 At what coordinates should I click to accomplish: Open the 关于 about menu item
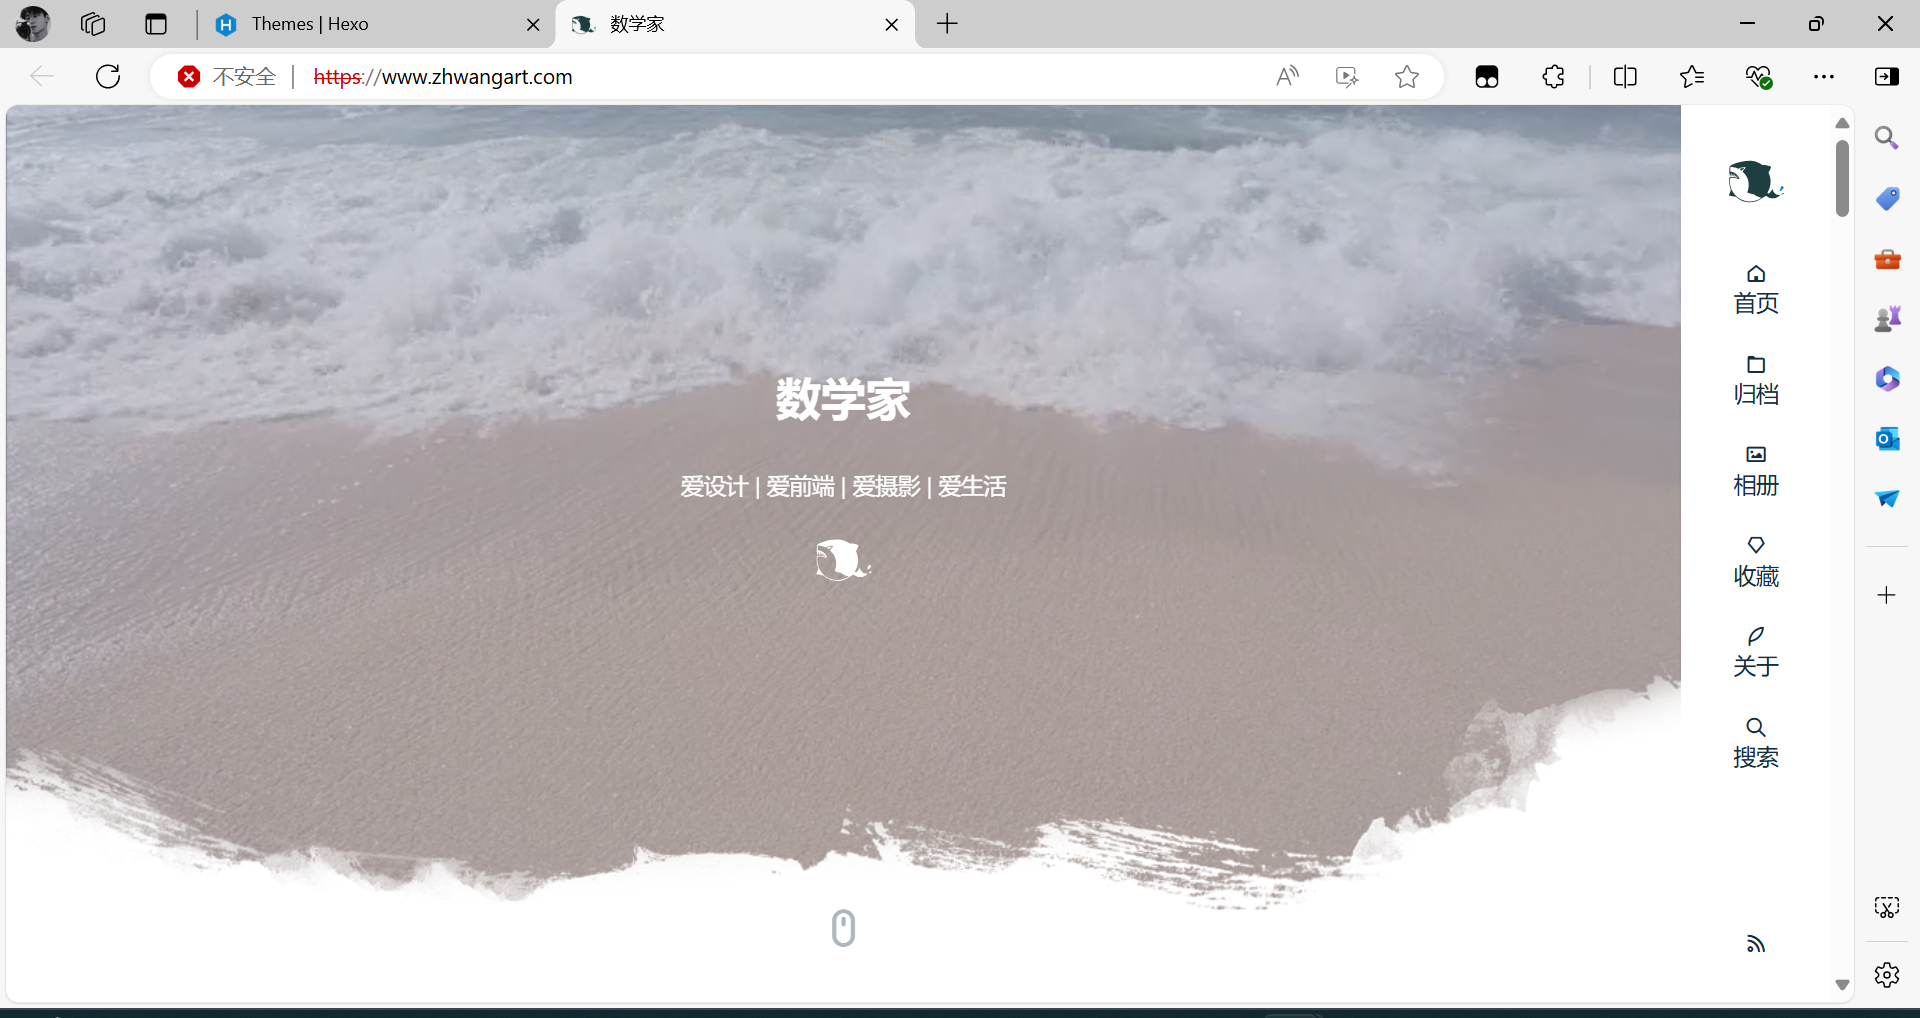[x=1756, y=653]
